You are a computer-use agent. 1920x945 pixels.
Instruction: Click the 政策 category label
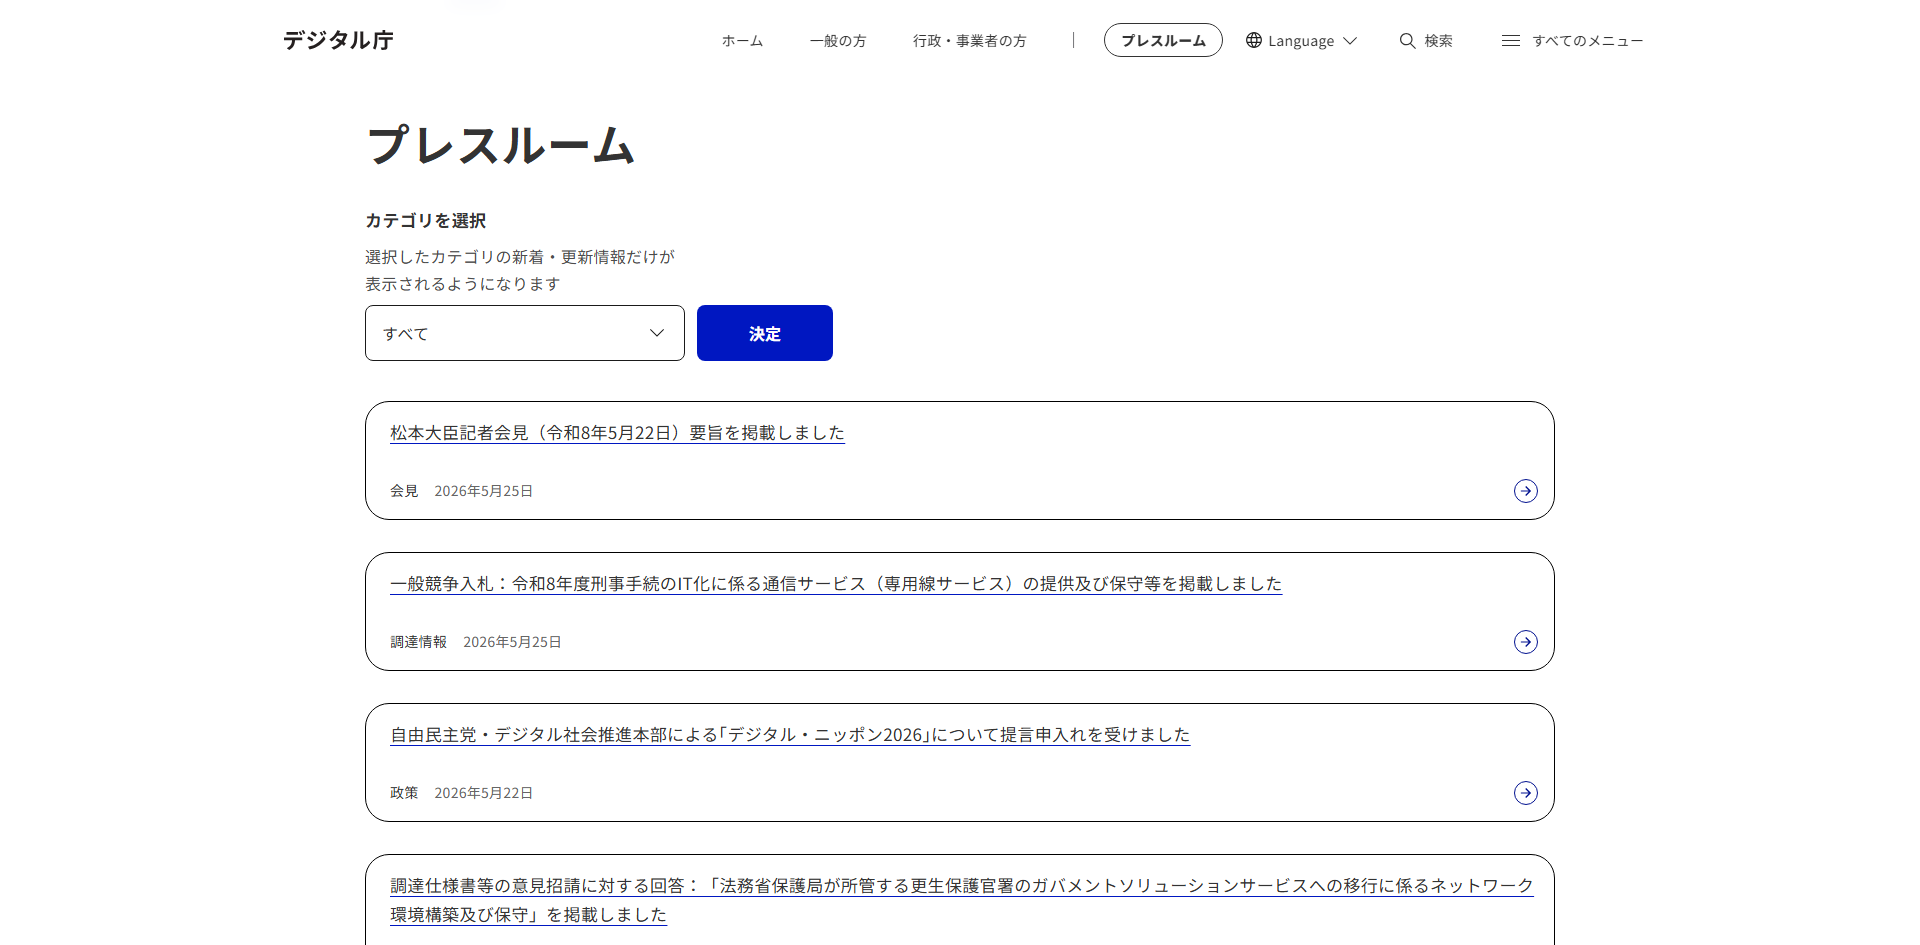click(x=404, y=793)
